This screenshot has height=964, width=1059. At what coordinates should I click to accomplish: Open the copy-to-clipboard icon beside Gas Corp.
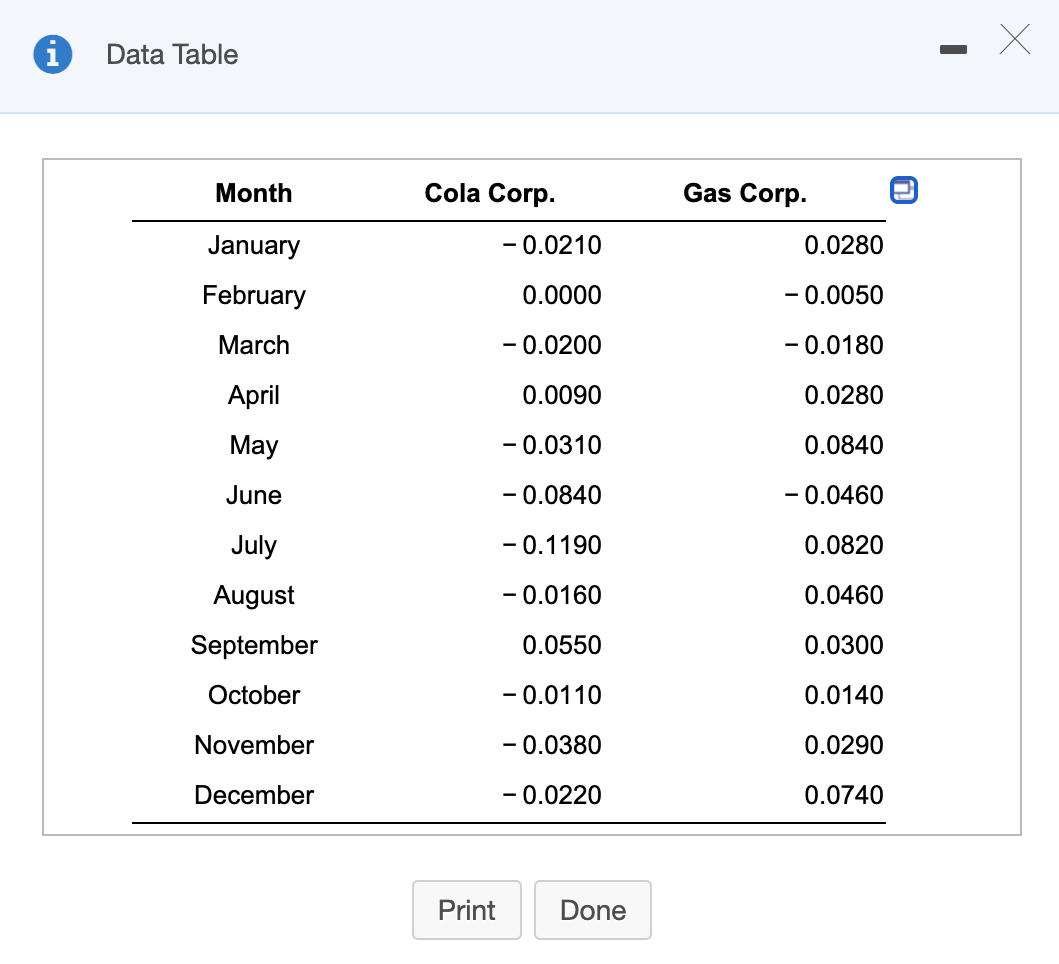903,190
